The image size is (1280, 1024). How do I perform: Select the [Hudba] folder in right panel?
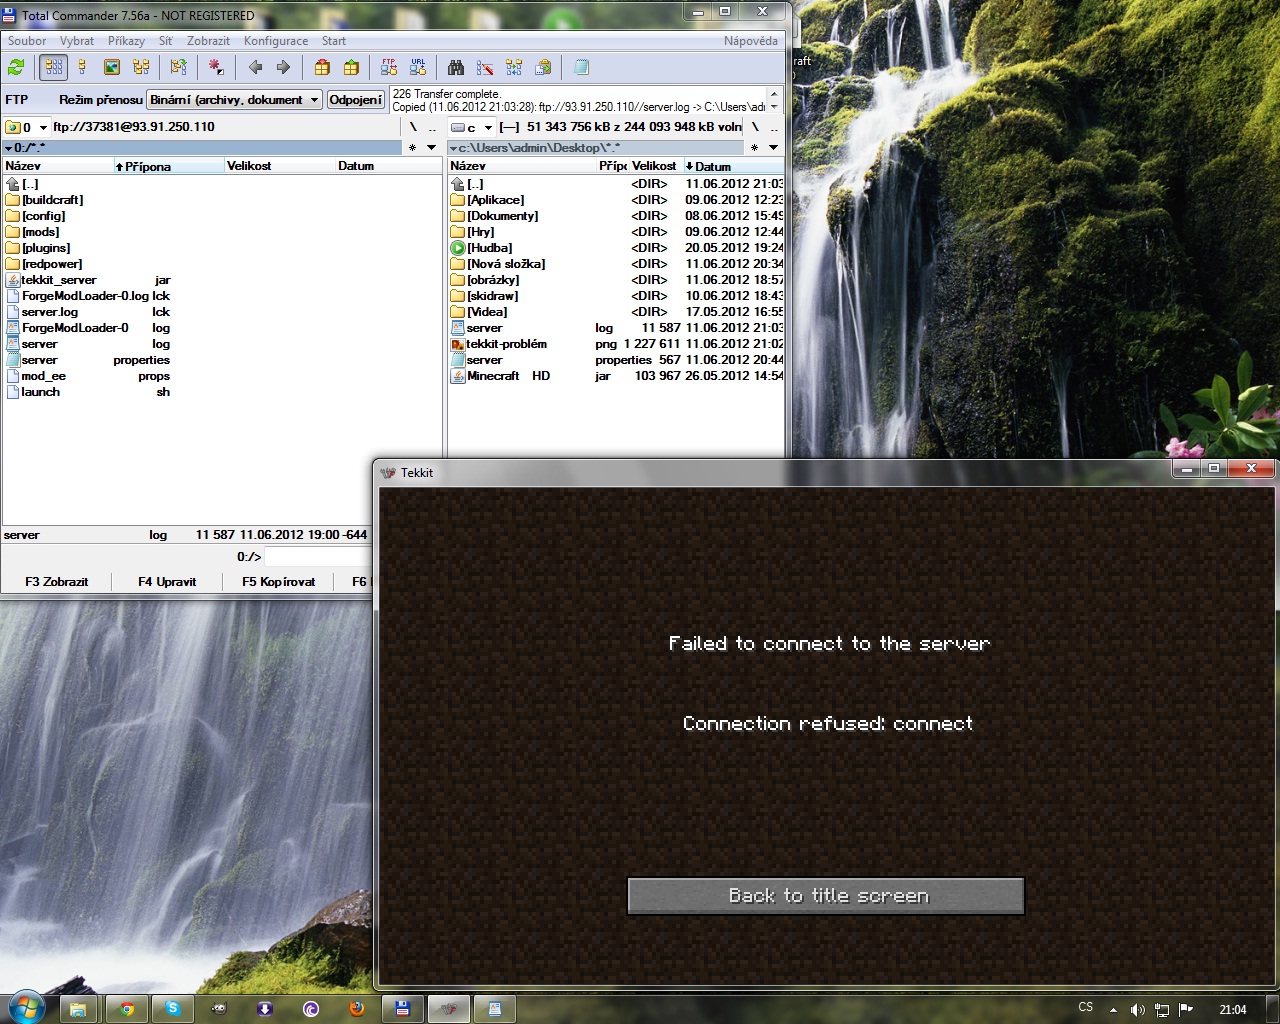click(x=617, y=248)
